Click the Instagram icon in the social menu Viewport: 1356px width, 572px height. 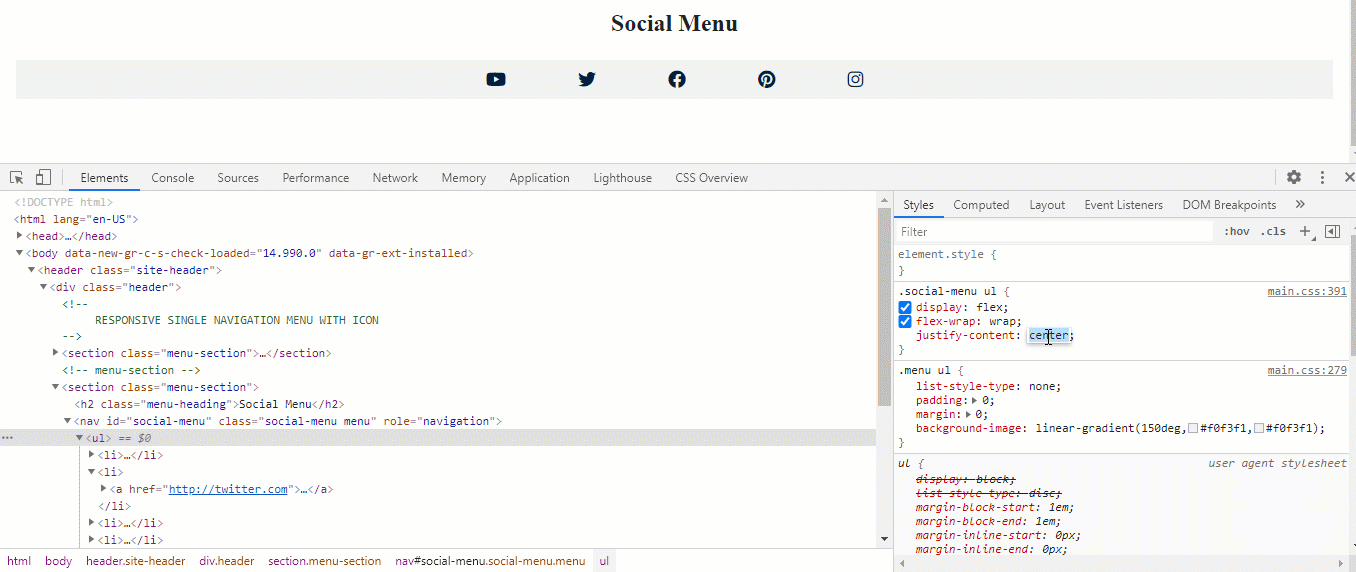coord(855,79)
